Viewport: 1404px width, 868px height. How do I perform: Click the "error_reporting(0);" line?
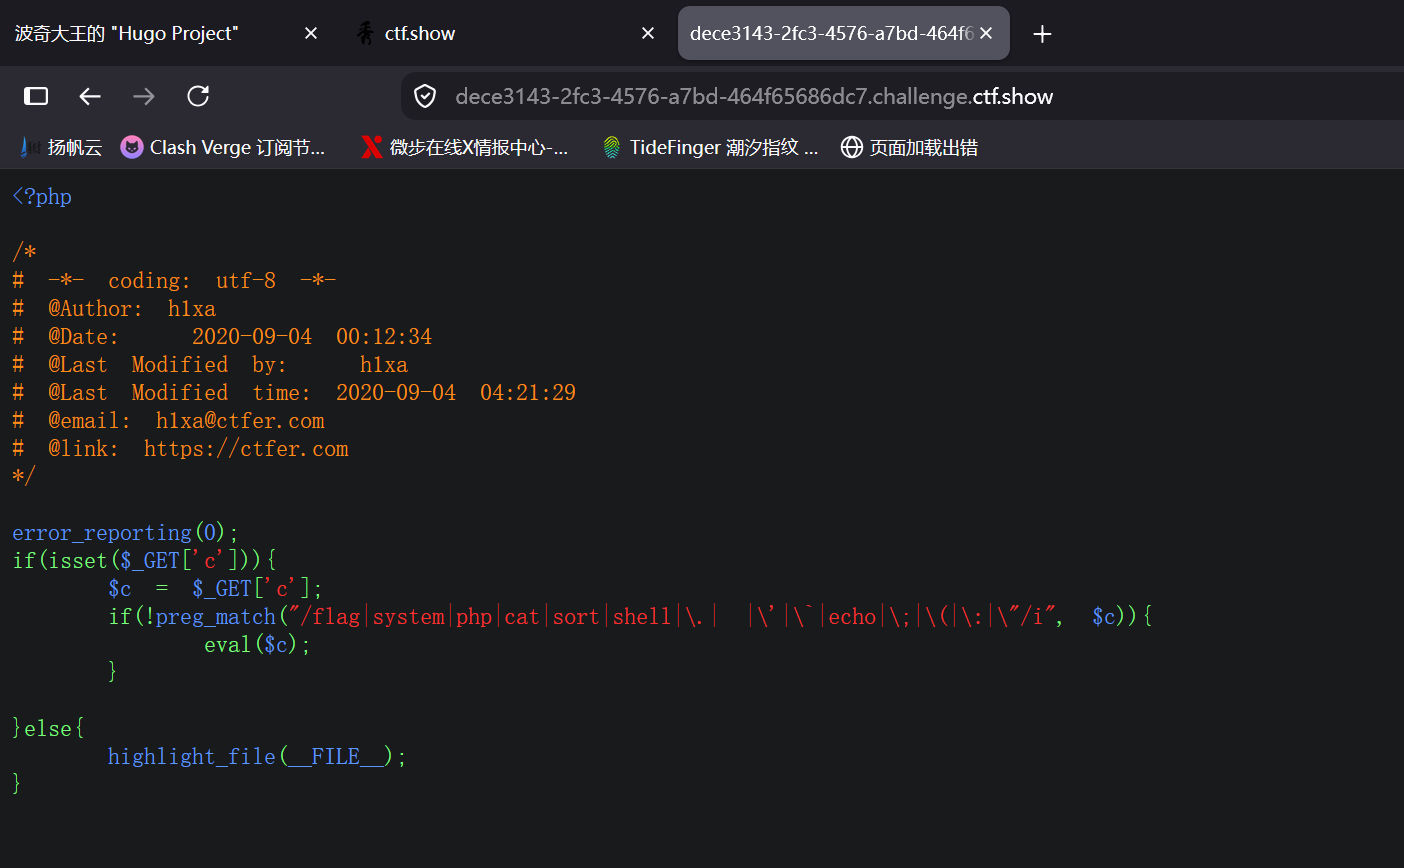coord(126,533)
